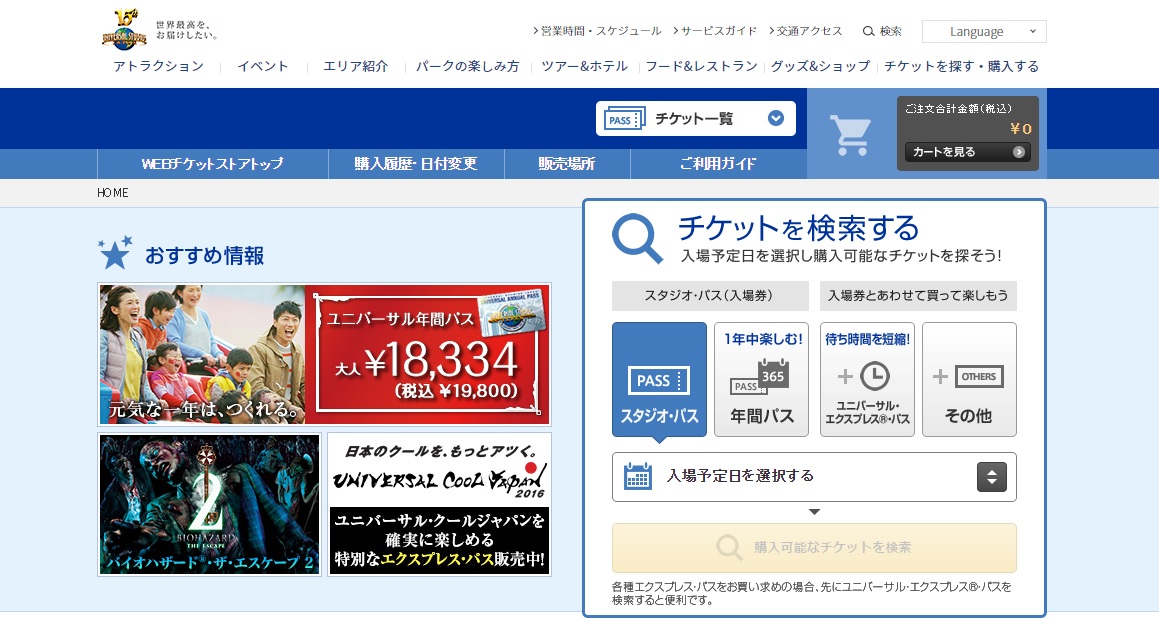Screen dimensions: 1159x619
Task: Open the フード&レストラン menu
Action: tap(701, 66)
